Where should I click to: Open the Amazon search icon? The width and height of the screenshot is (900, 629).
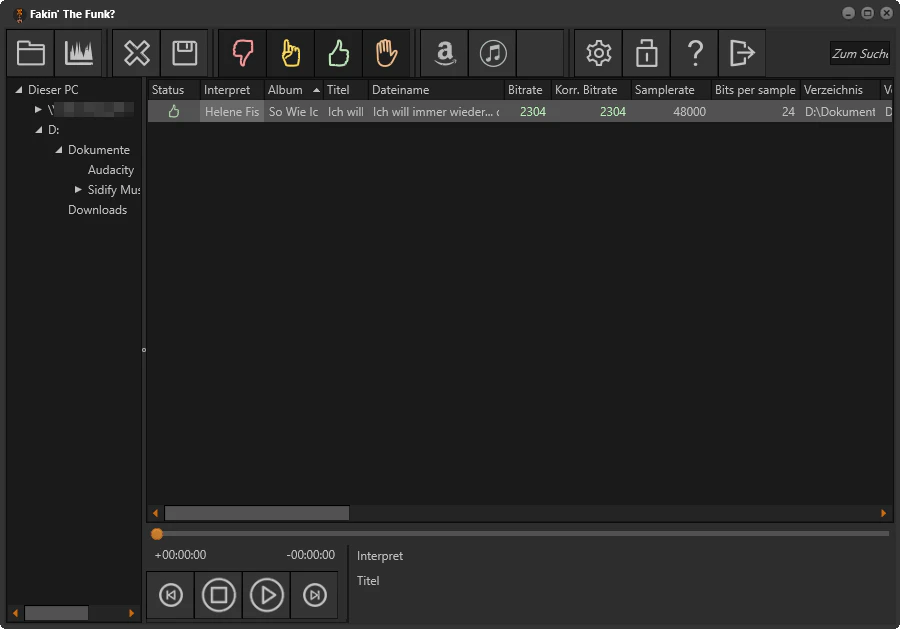tap(445, 53)
